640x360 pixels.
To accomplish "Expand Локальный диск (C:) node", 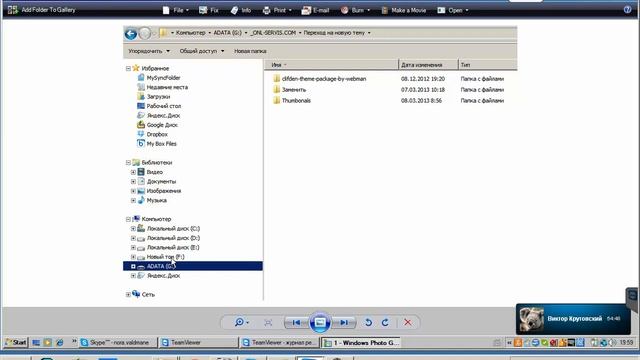I will coord(133,229).
